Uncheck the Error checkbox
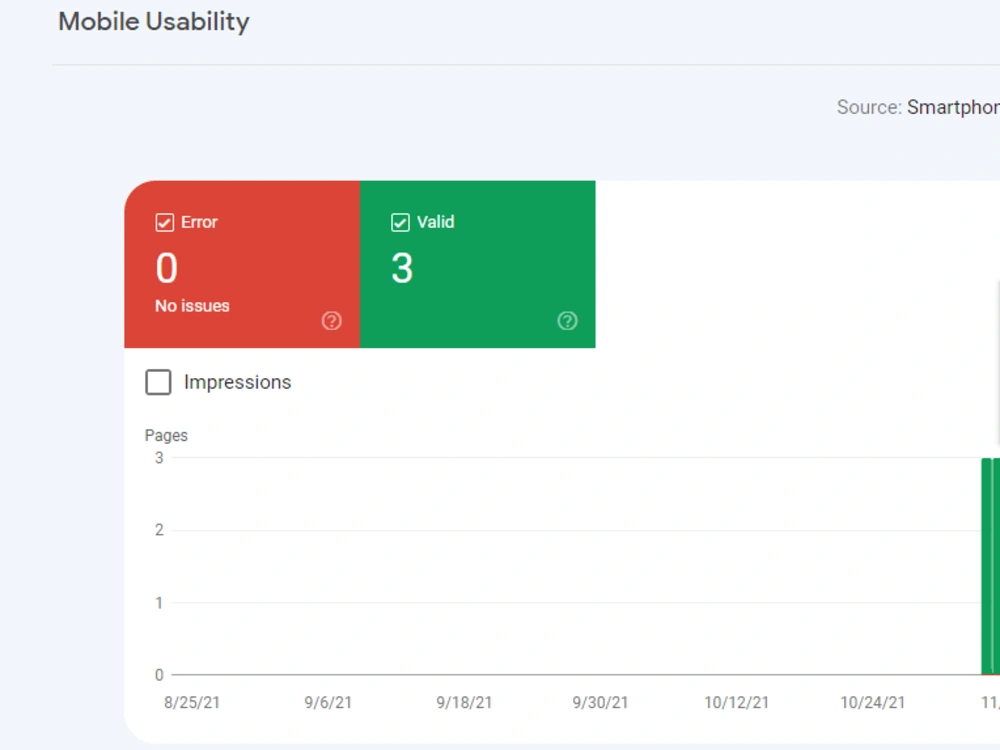Viewport: 1000px width, 750px height. 165,223
